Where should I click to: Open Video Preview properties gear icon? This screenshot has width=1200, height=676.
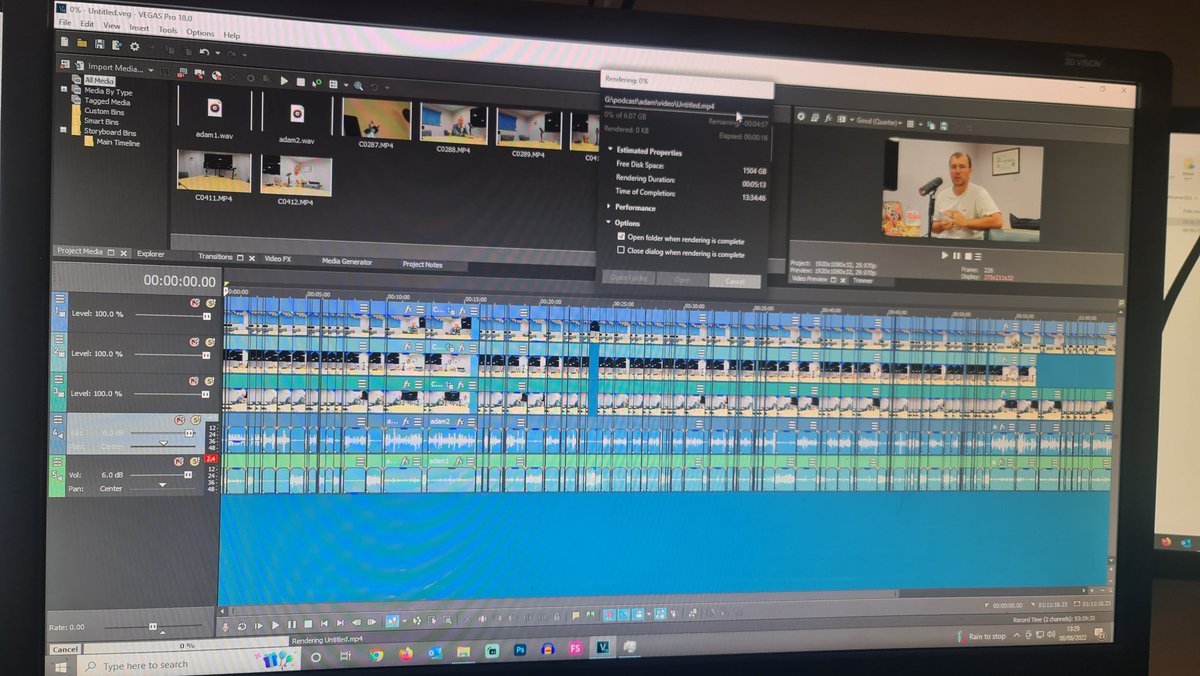coord(801,117)
